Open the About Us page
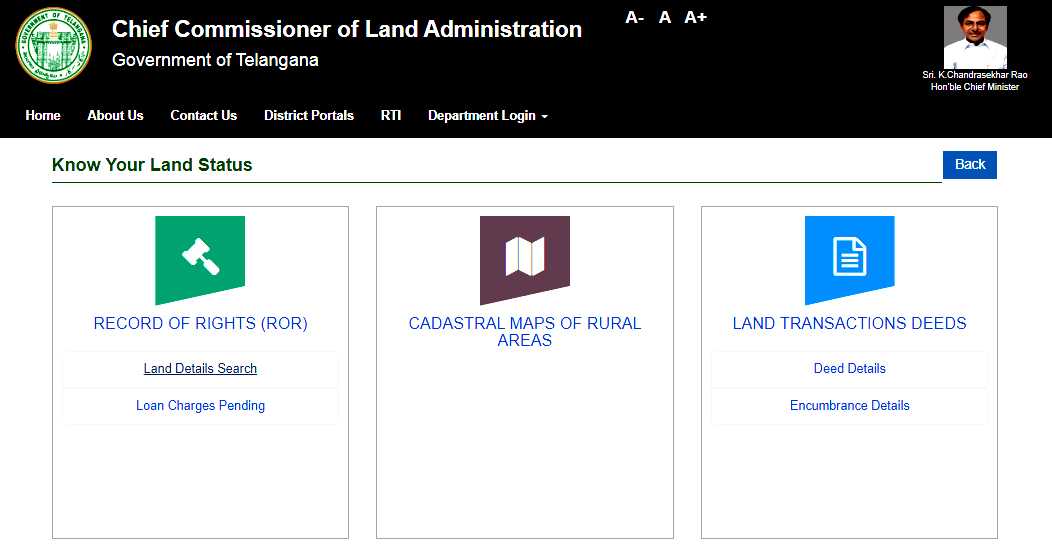Image resolution: width=1052 pixels, height=557 pixels. (115, 115)
